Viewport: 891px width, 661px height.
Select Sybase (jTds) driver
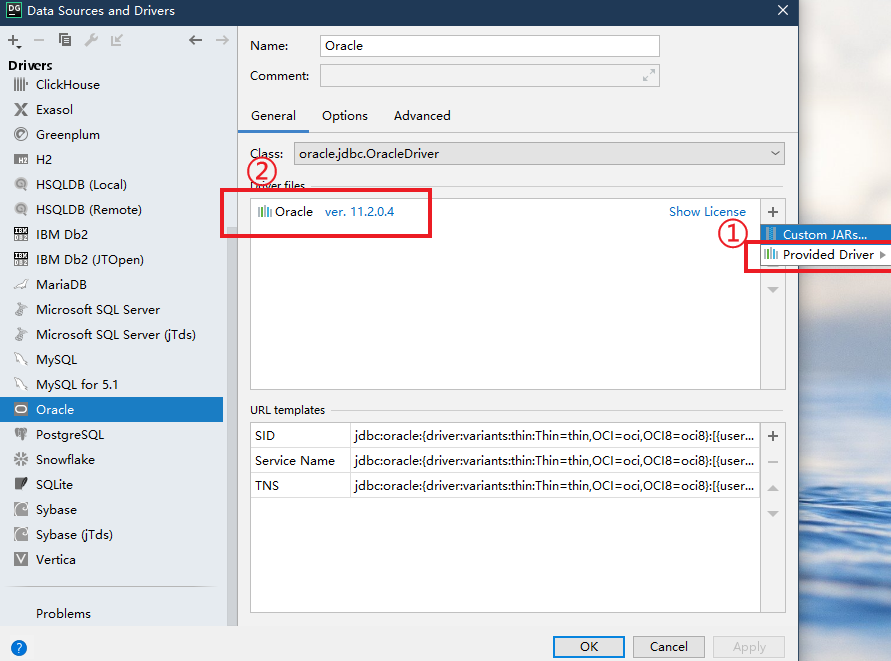pyautogui.click(x=111, y=535)
